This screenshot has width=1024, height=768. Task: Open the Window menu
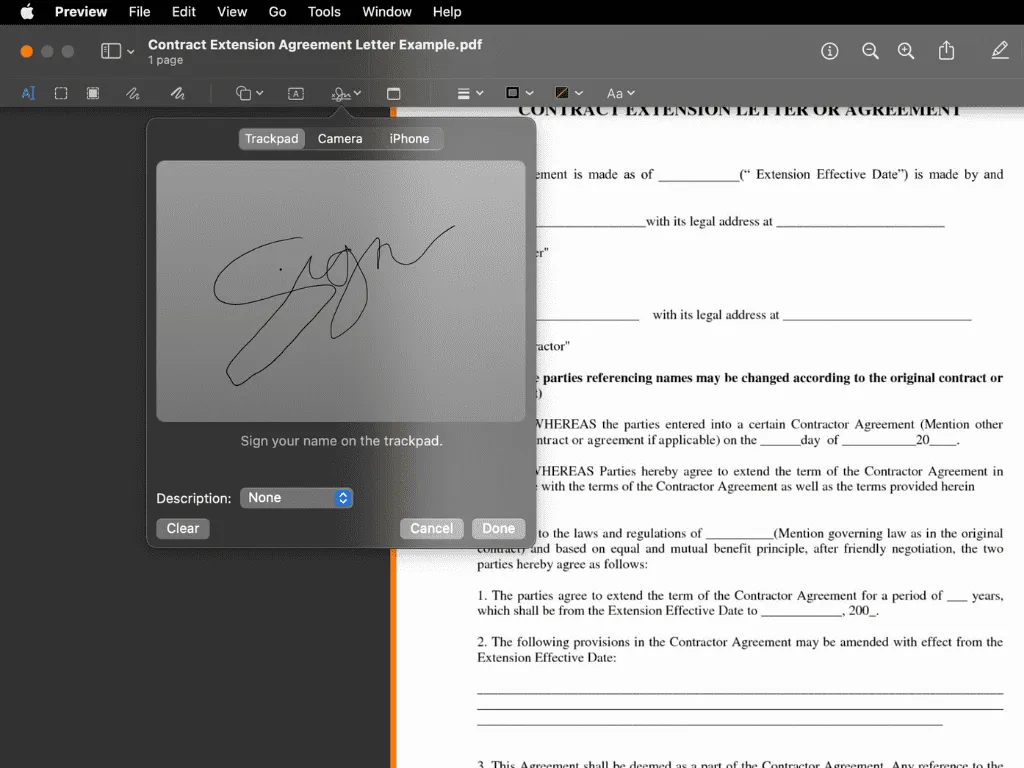(386, 12)
